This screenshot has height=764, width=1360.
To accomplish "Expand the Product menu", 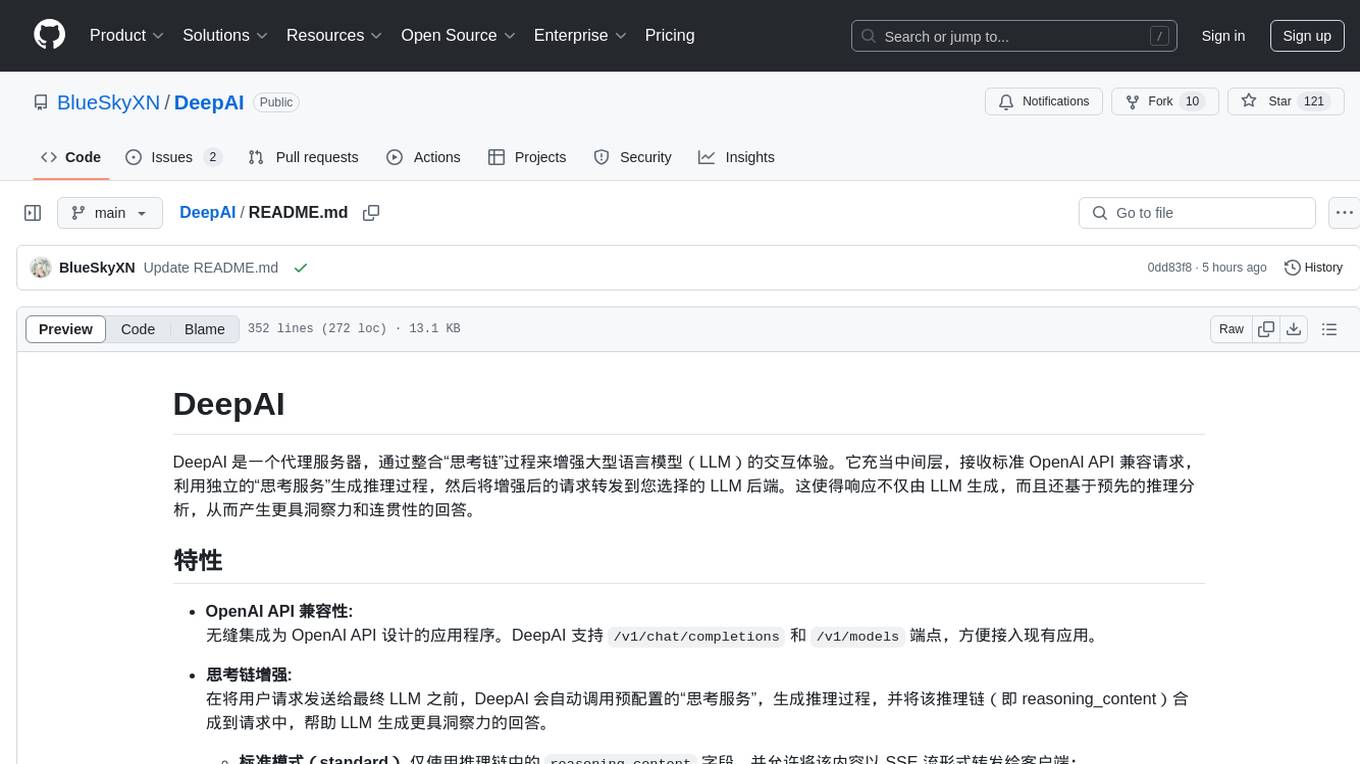I will pyautogui.click(x=127, y=35).
